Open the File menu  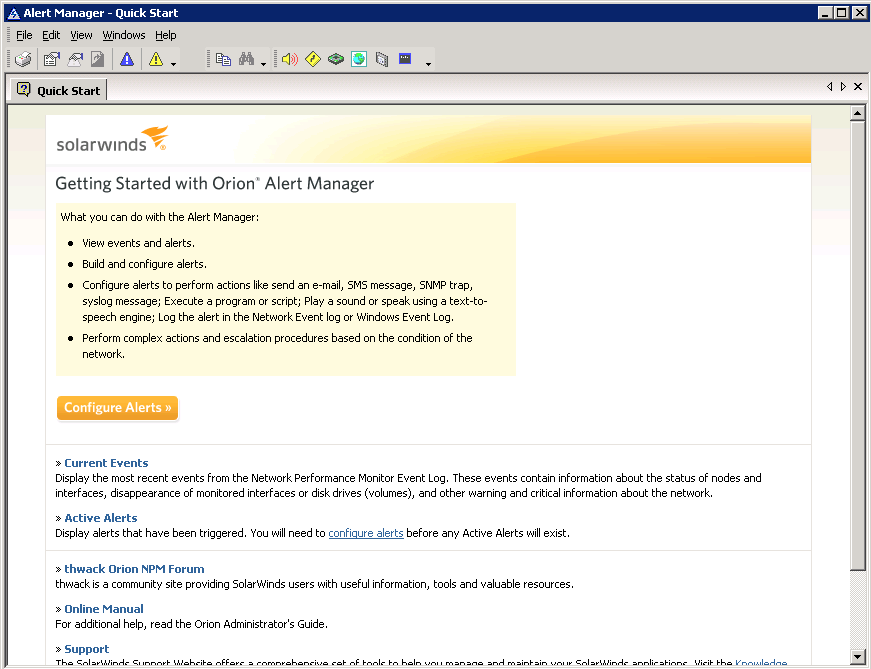(24, 35)
